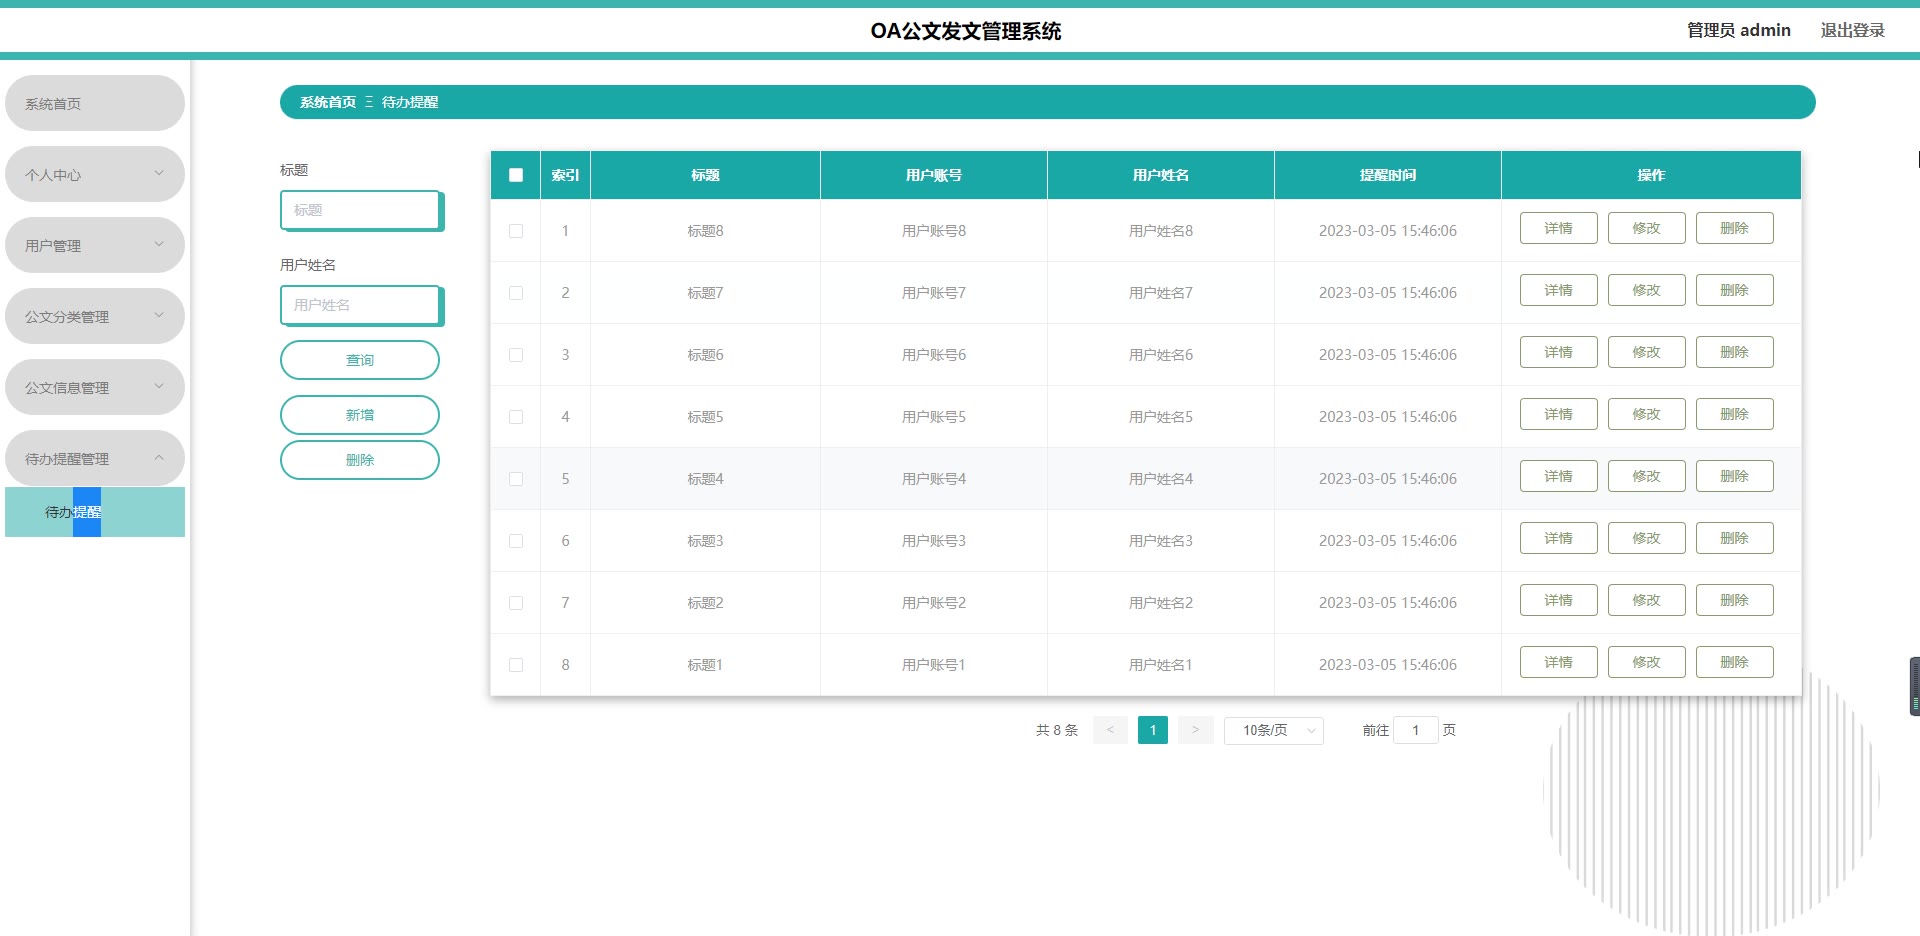Click the 索引 column header
The image size is (1920, 936).
coord(565,175)
